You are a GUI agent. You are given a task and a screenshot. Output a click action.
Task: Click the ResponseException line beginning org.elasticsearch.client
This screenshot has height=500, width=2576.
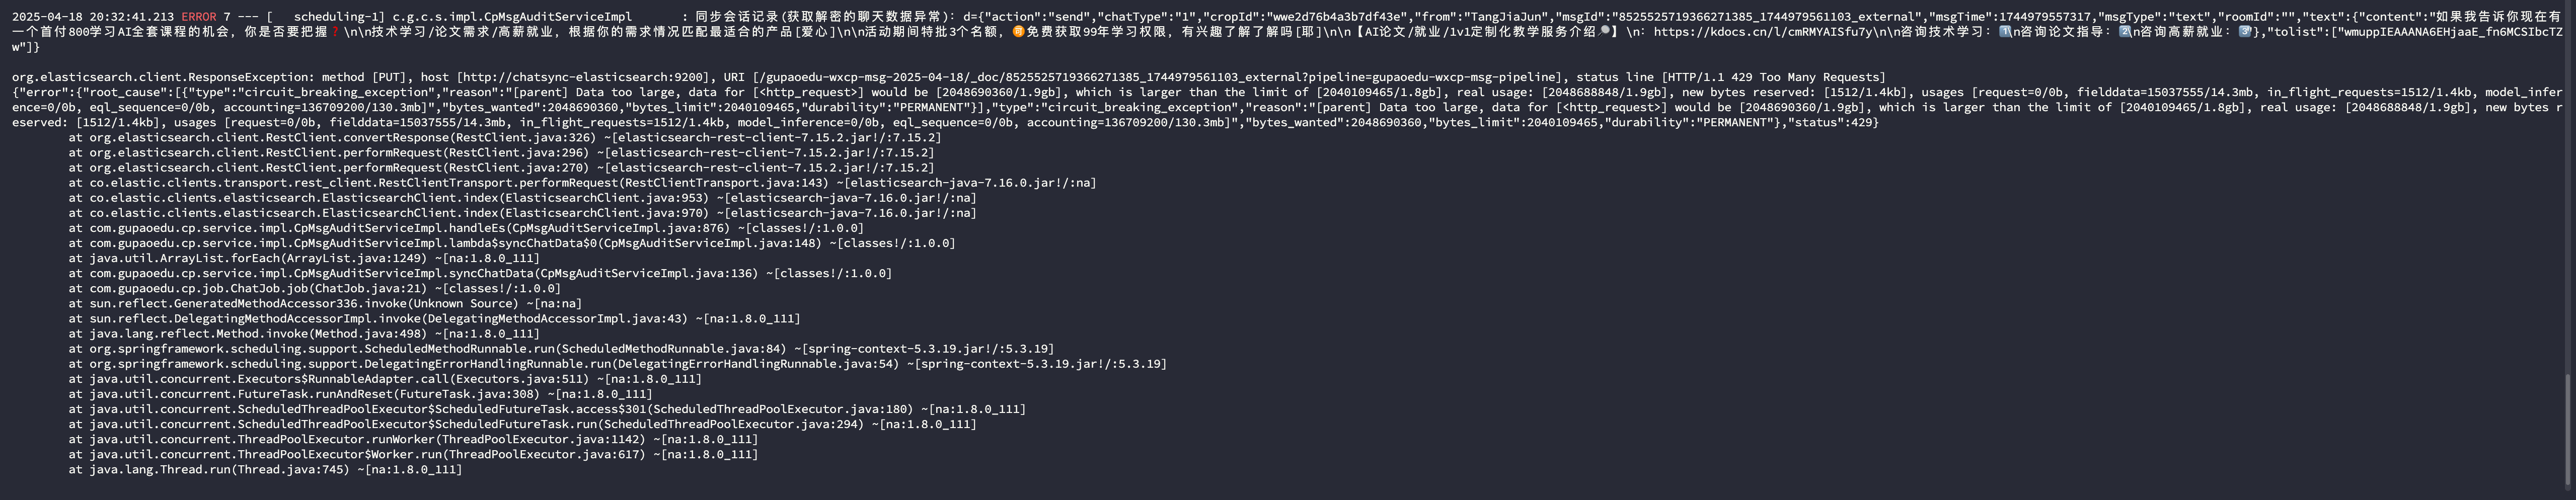click(948, 77)
